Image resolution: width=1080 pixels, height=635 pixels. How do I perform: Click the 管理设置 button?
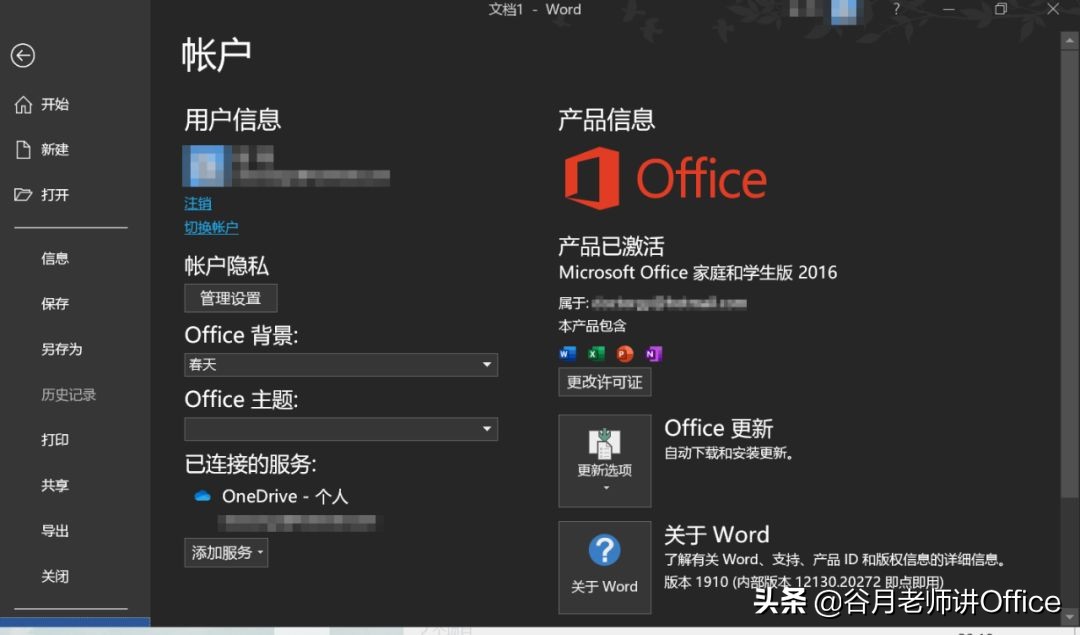pos(231,298)
